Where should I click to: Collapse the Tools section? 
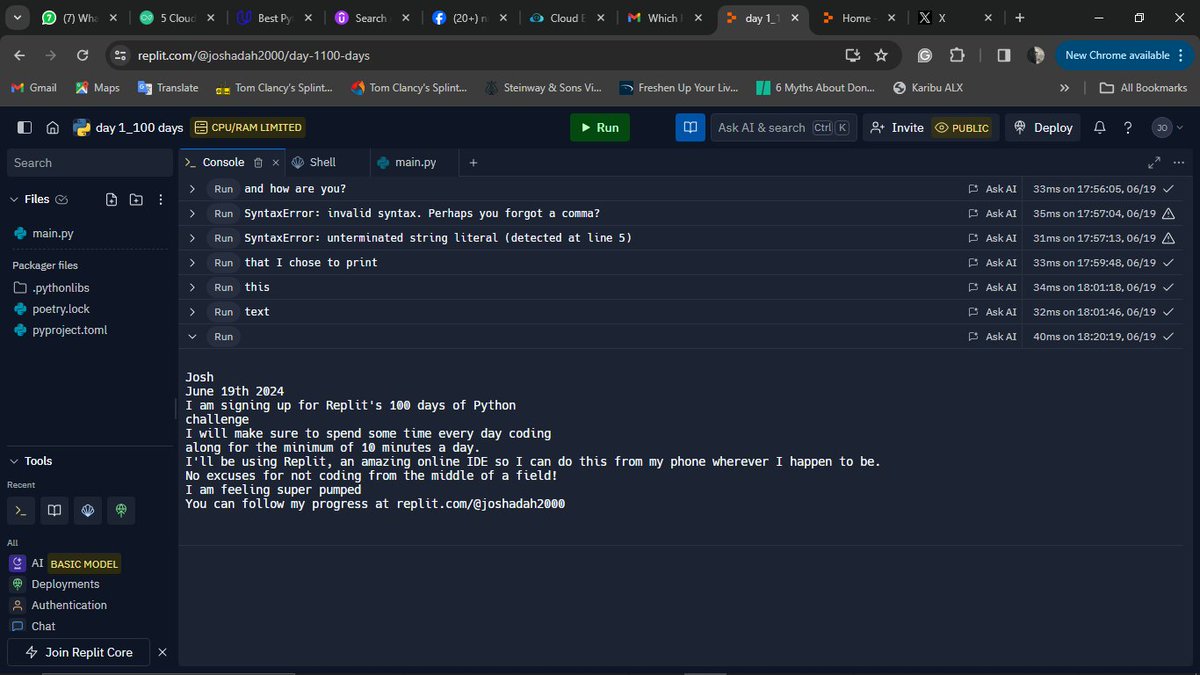point(14,461)
